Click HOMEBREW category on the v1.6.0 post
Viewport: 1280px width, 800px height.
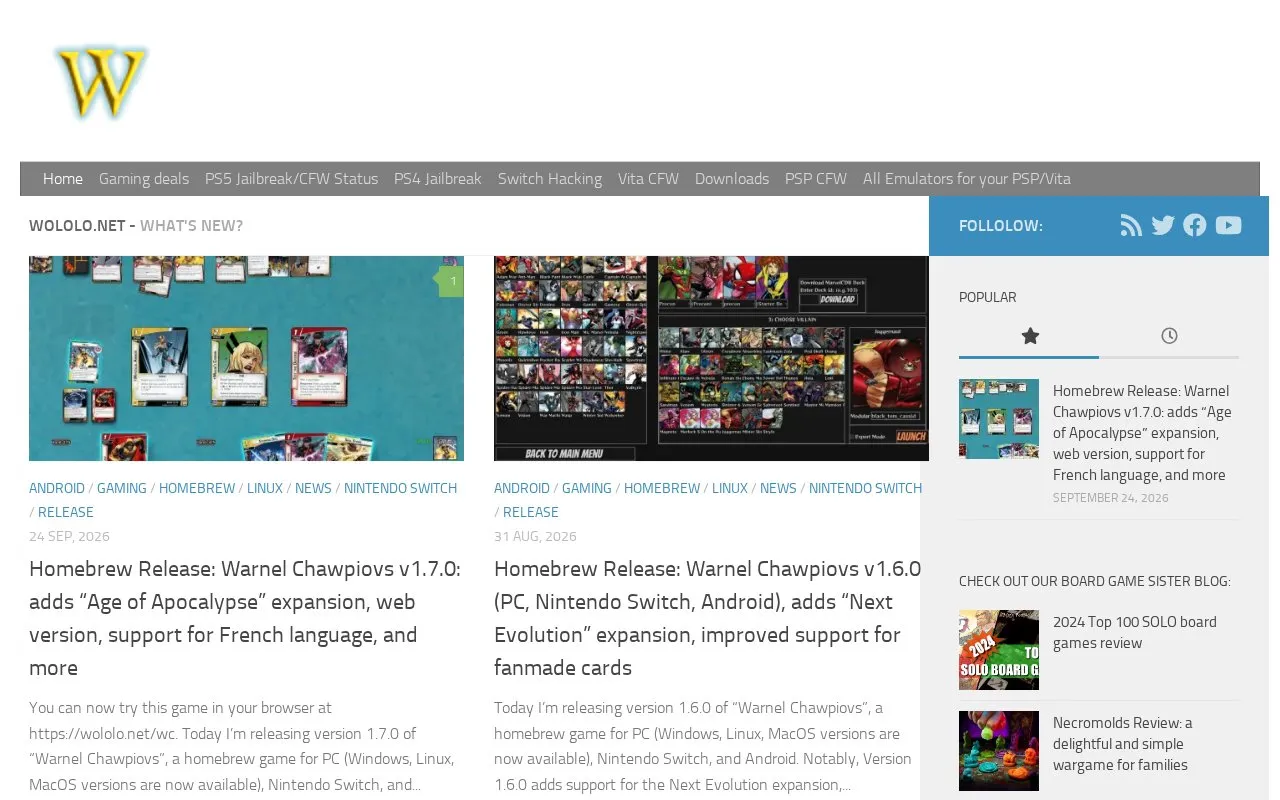click(662, 488)
